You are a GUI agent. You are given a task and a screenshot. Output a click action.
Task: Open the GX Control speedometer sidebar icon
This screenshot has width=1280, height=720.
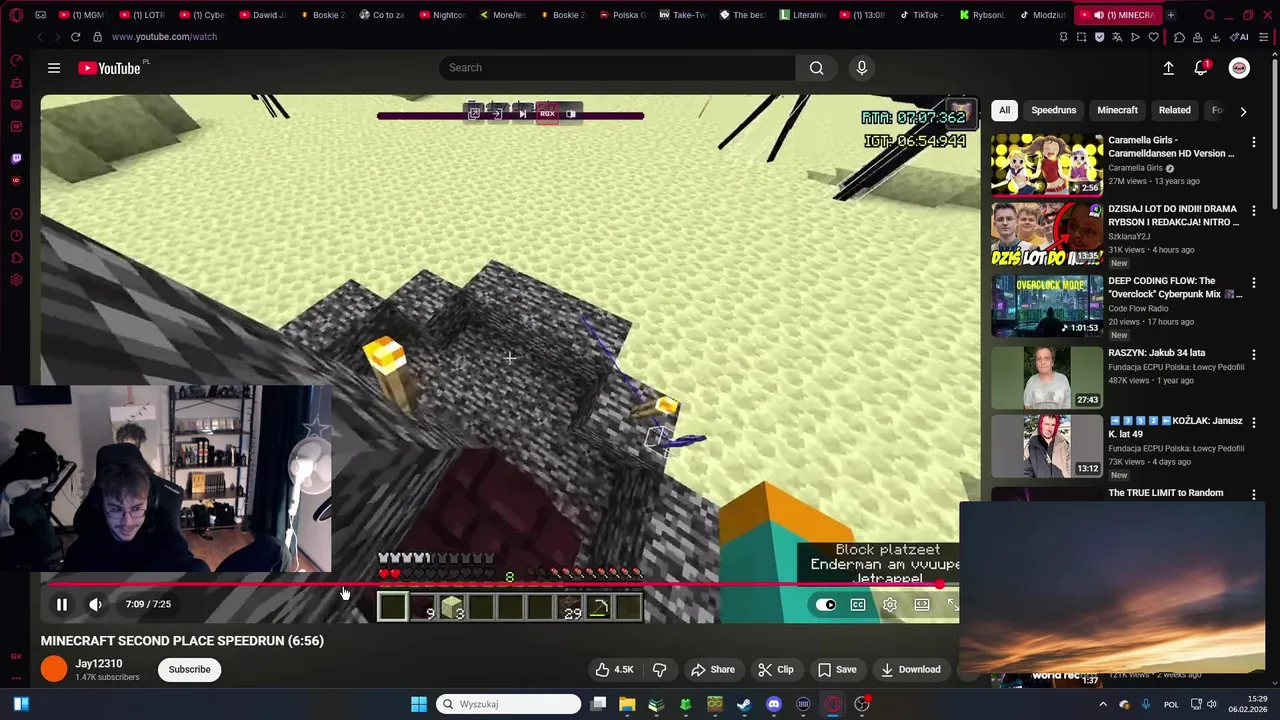pyautogui.click(x=16, y=61)
